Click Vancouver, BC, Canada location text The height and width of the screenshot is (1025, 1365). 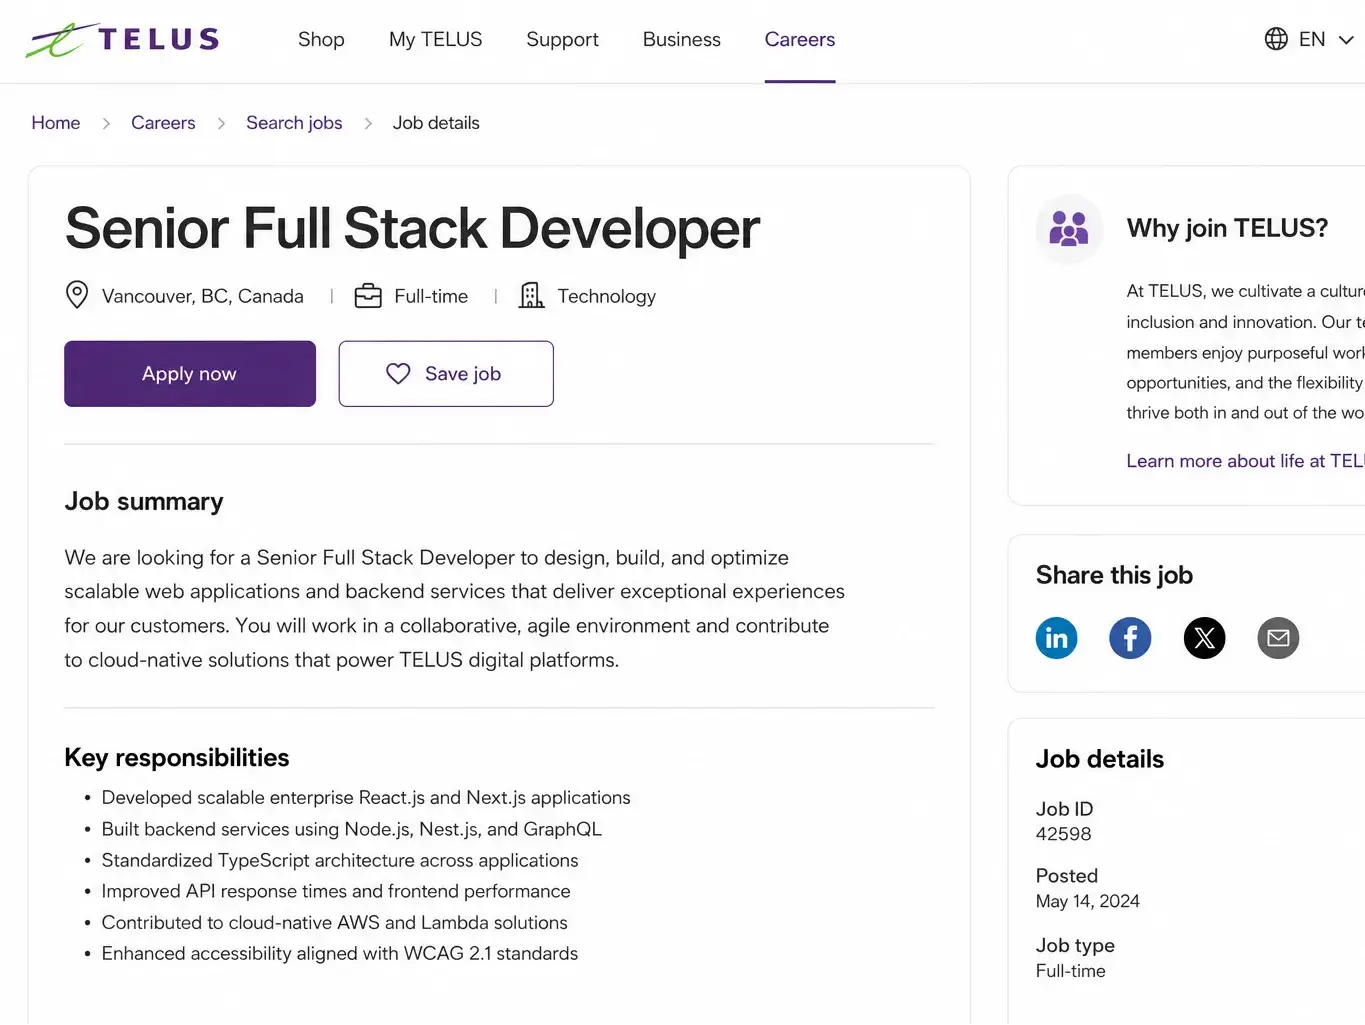pos(203,296)
